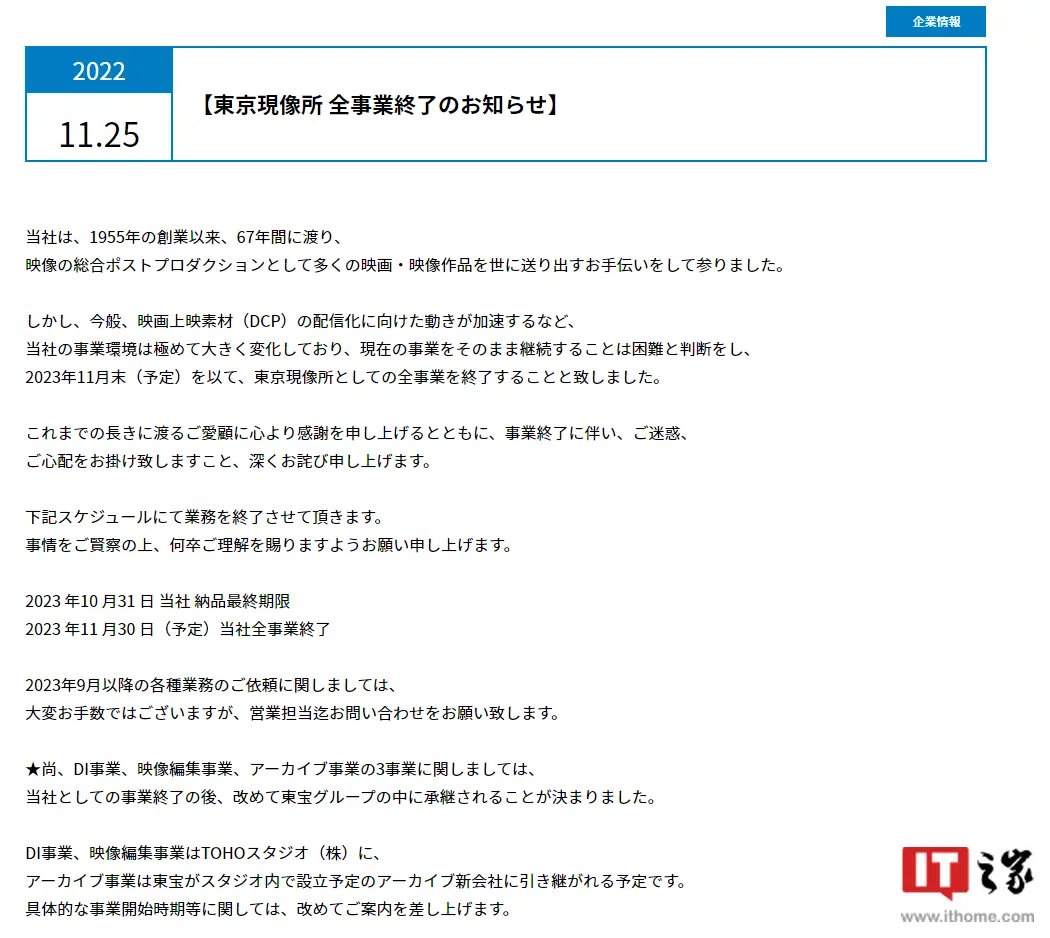Screen dimensions: 1050x938
Task: Click line DI事業、映像編集事業はTOHOスタジオ
Action: click(x=204, y=854)
